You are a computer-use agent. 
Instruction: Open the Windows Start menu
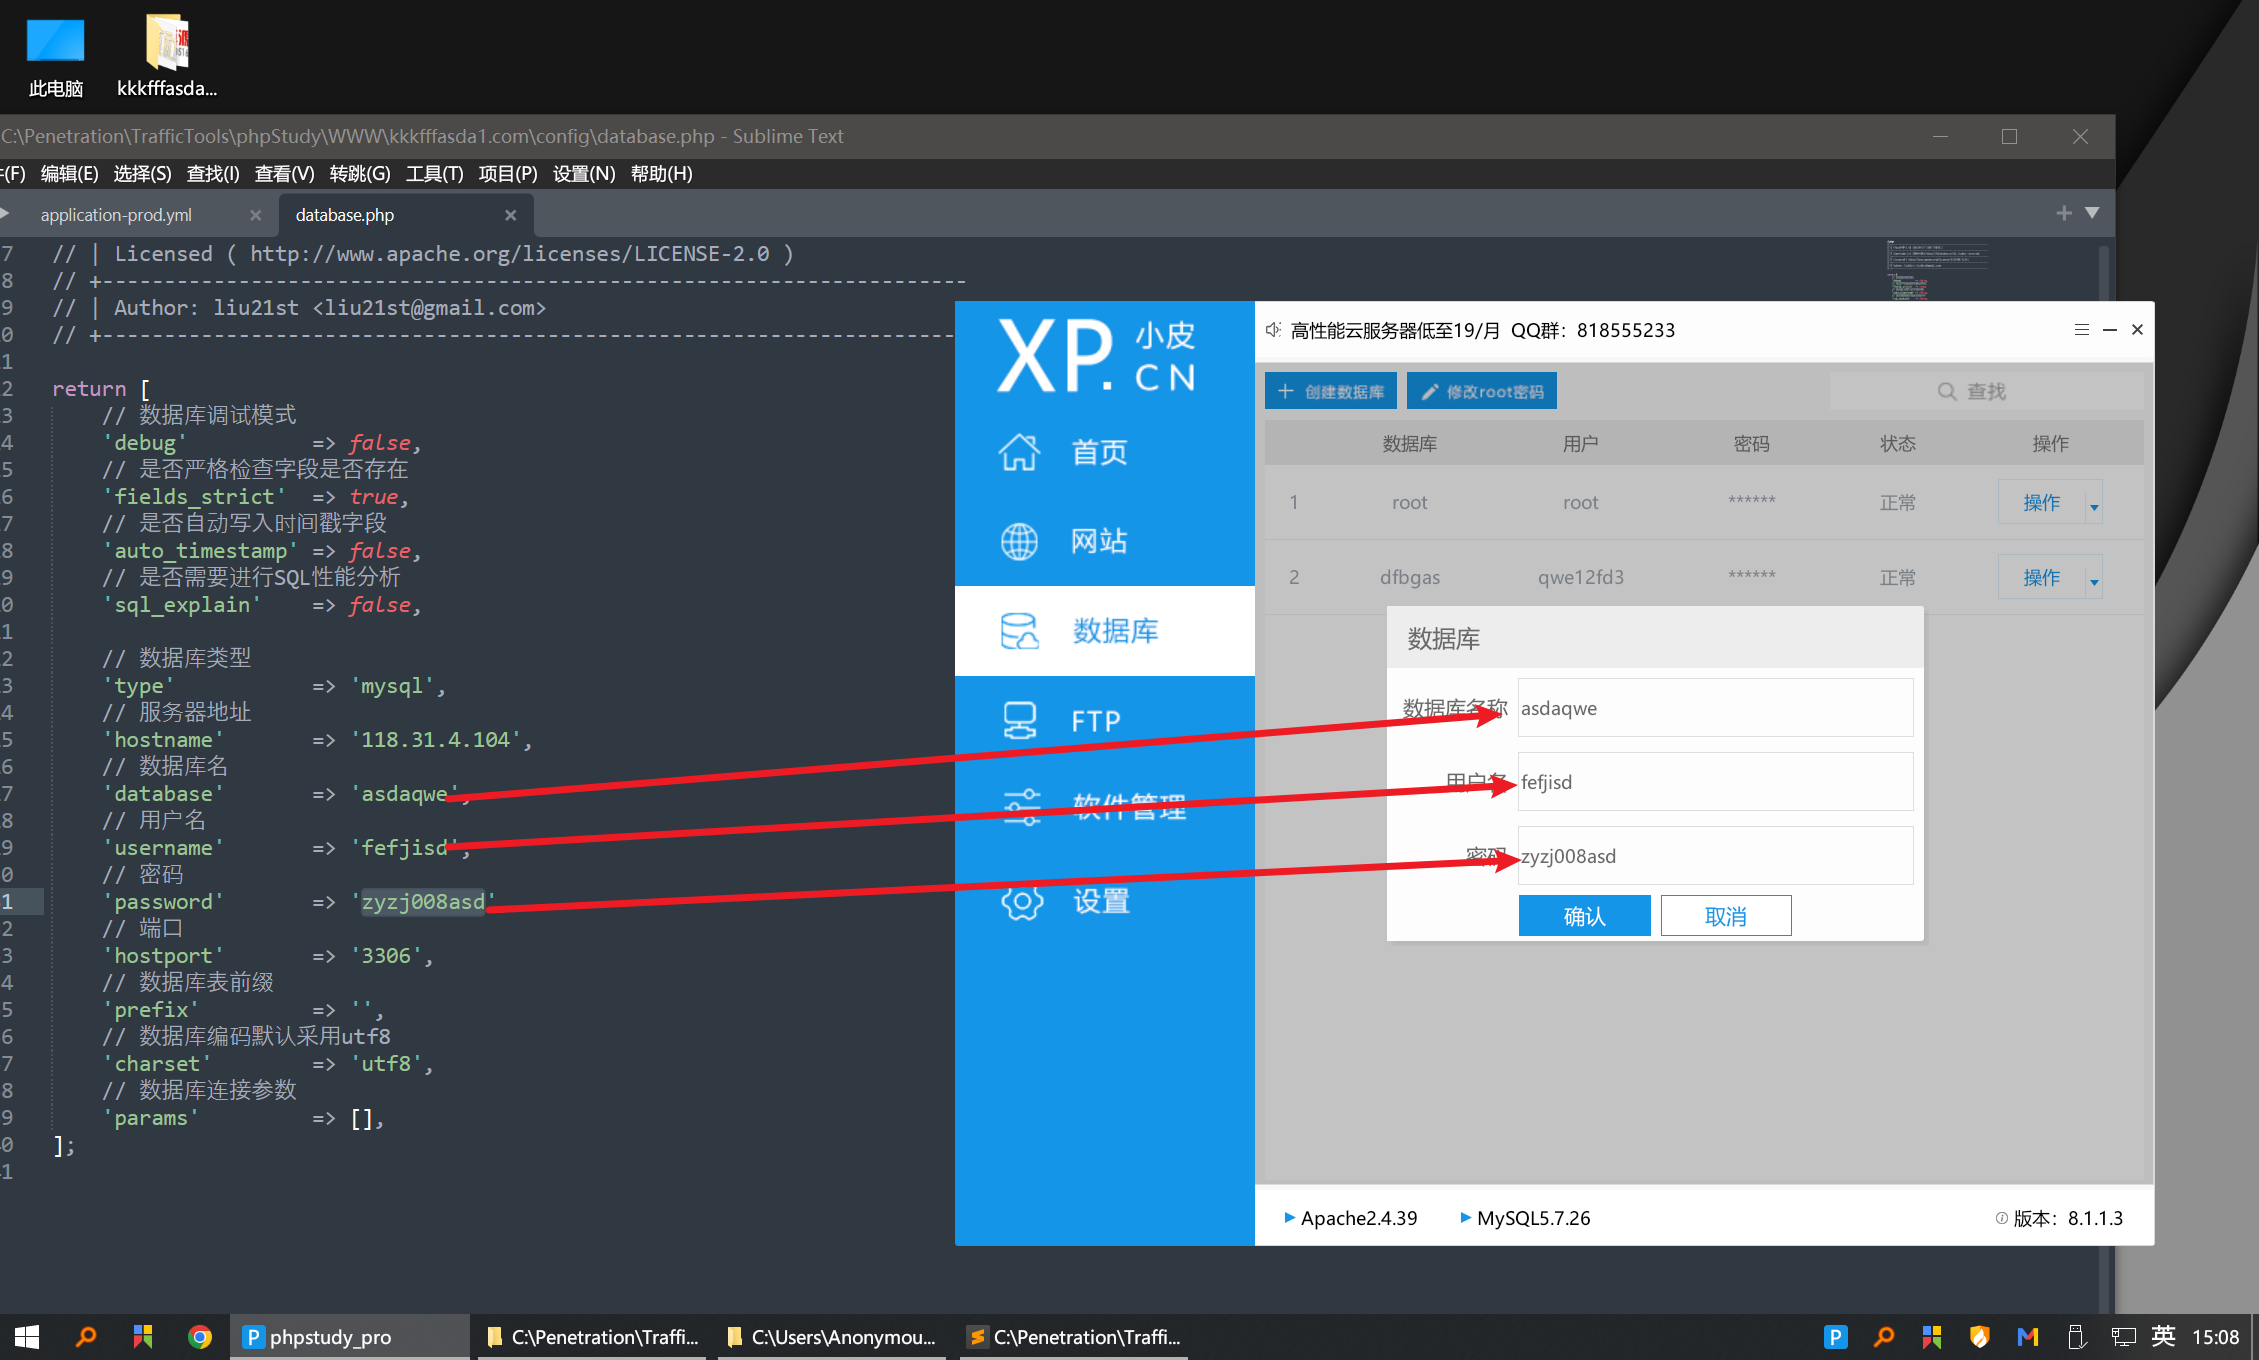point(27,1337)
